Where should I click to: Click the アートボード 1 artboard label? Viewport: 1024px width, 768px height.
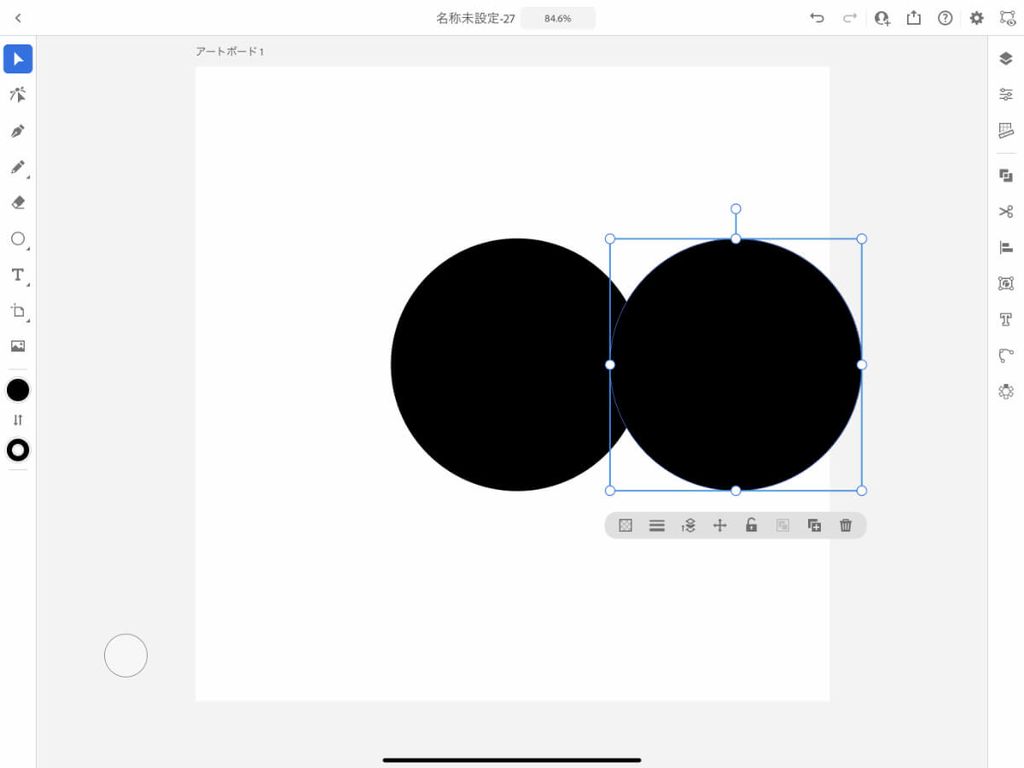pyautogui.click(x=229, y=52)
